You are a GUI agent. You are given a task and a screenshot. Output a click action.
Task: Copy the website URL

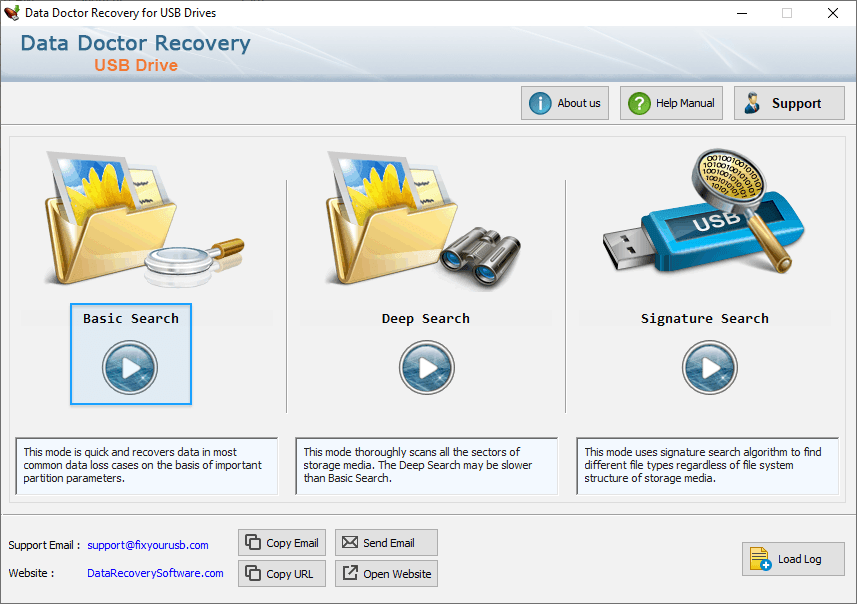pyautogui.click(x=282, y=573)
